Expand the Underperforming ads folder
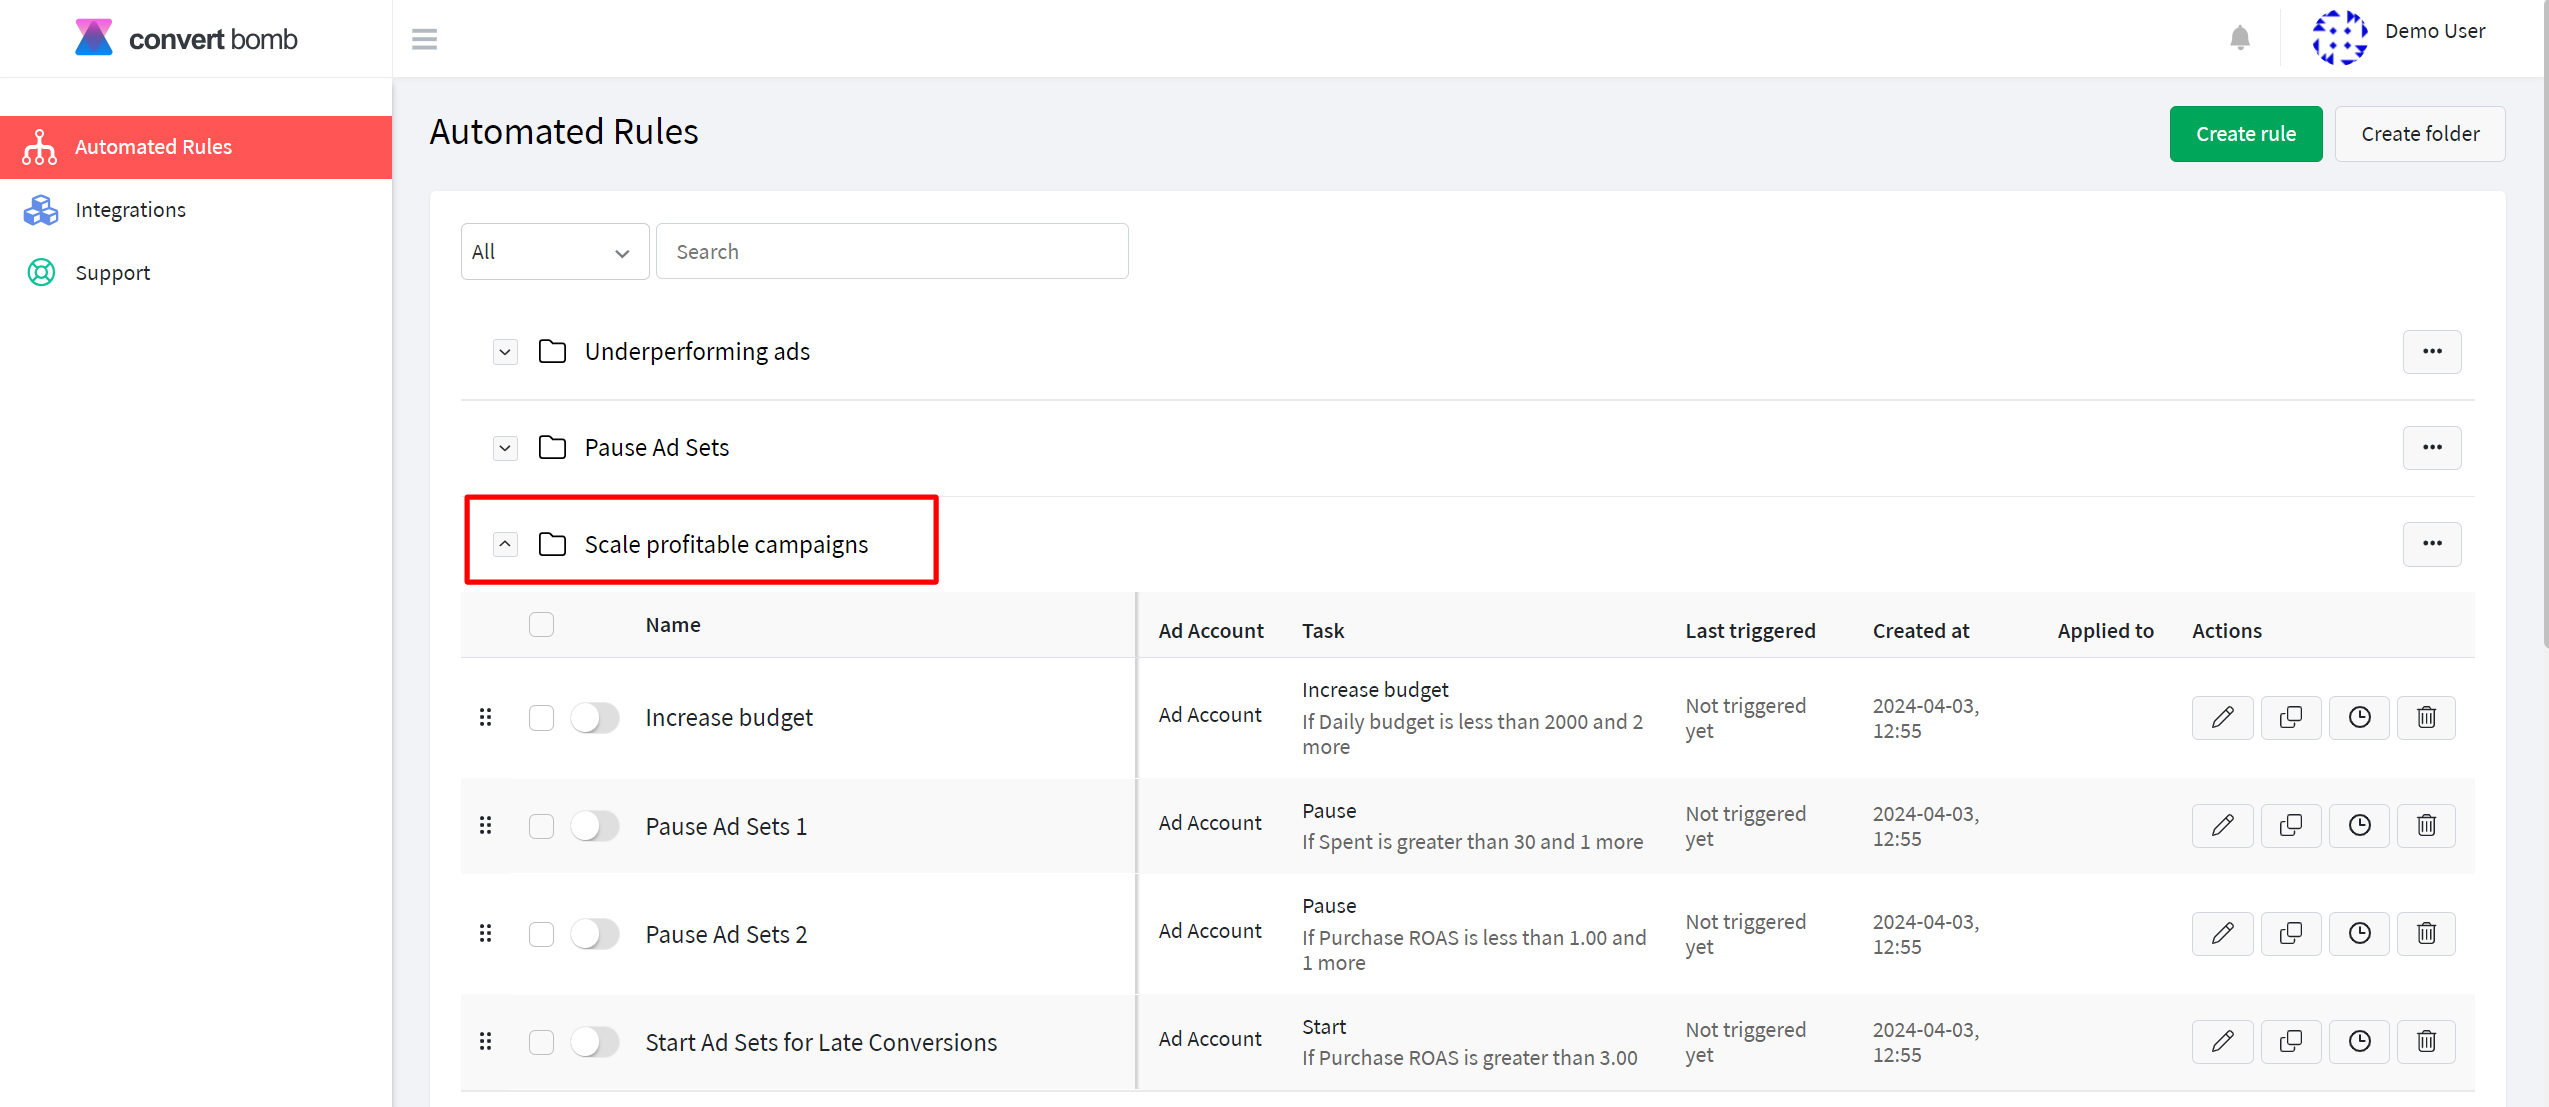Image resolution: width=2549 pixels, height=1107 pixels. (x=506, y=351)
